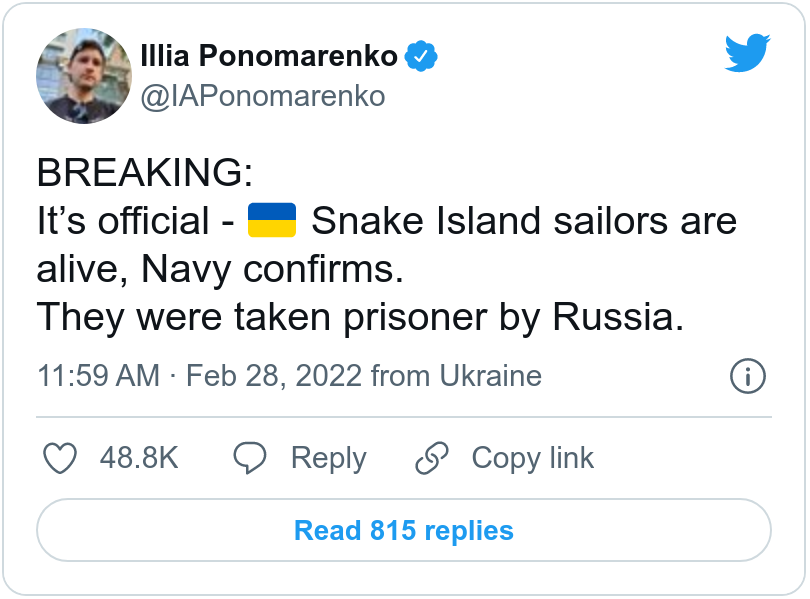Open Illia Ponomarenko's profile photo

click(84, 76)
